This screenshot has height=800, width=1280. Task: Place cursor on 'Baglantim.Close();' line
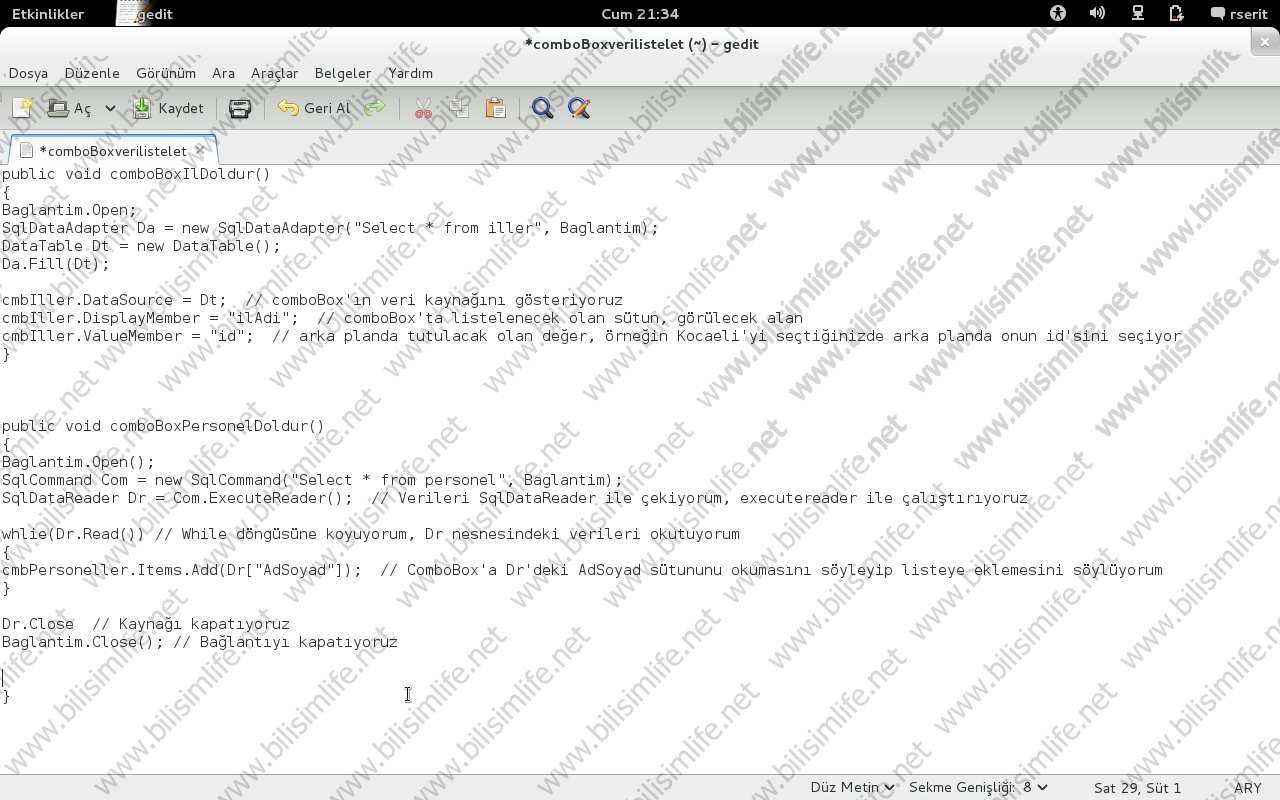click(200, 642)
